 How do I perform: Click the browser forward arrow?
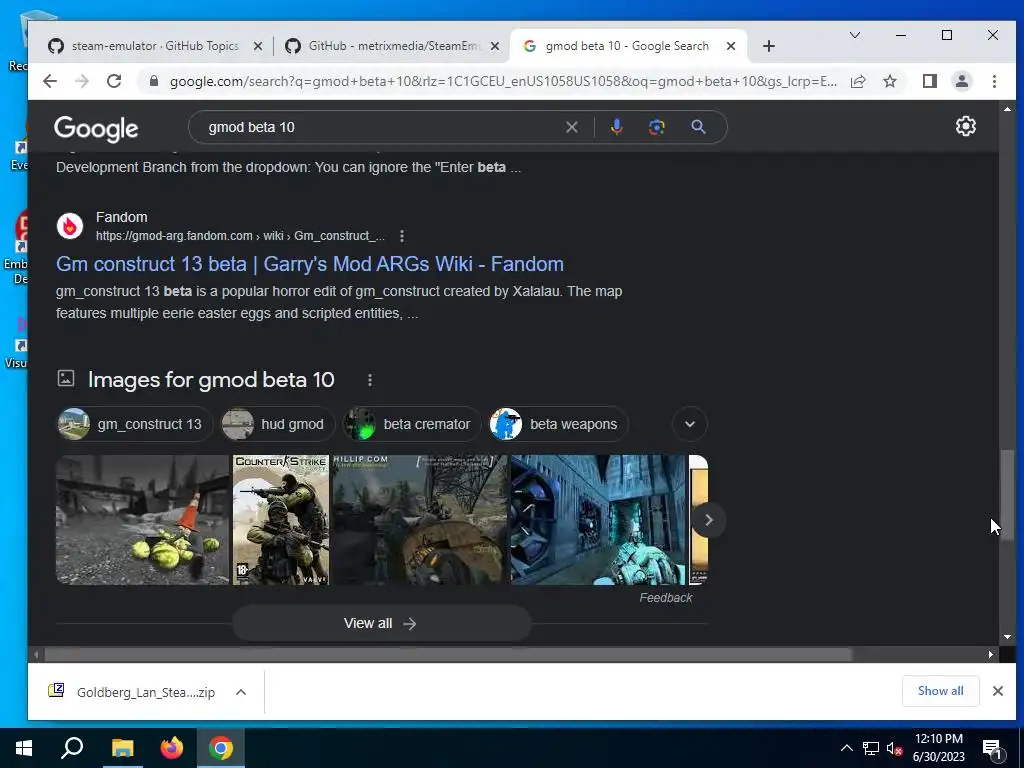(x=82, y=81)
